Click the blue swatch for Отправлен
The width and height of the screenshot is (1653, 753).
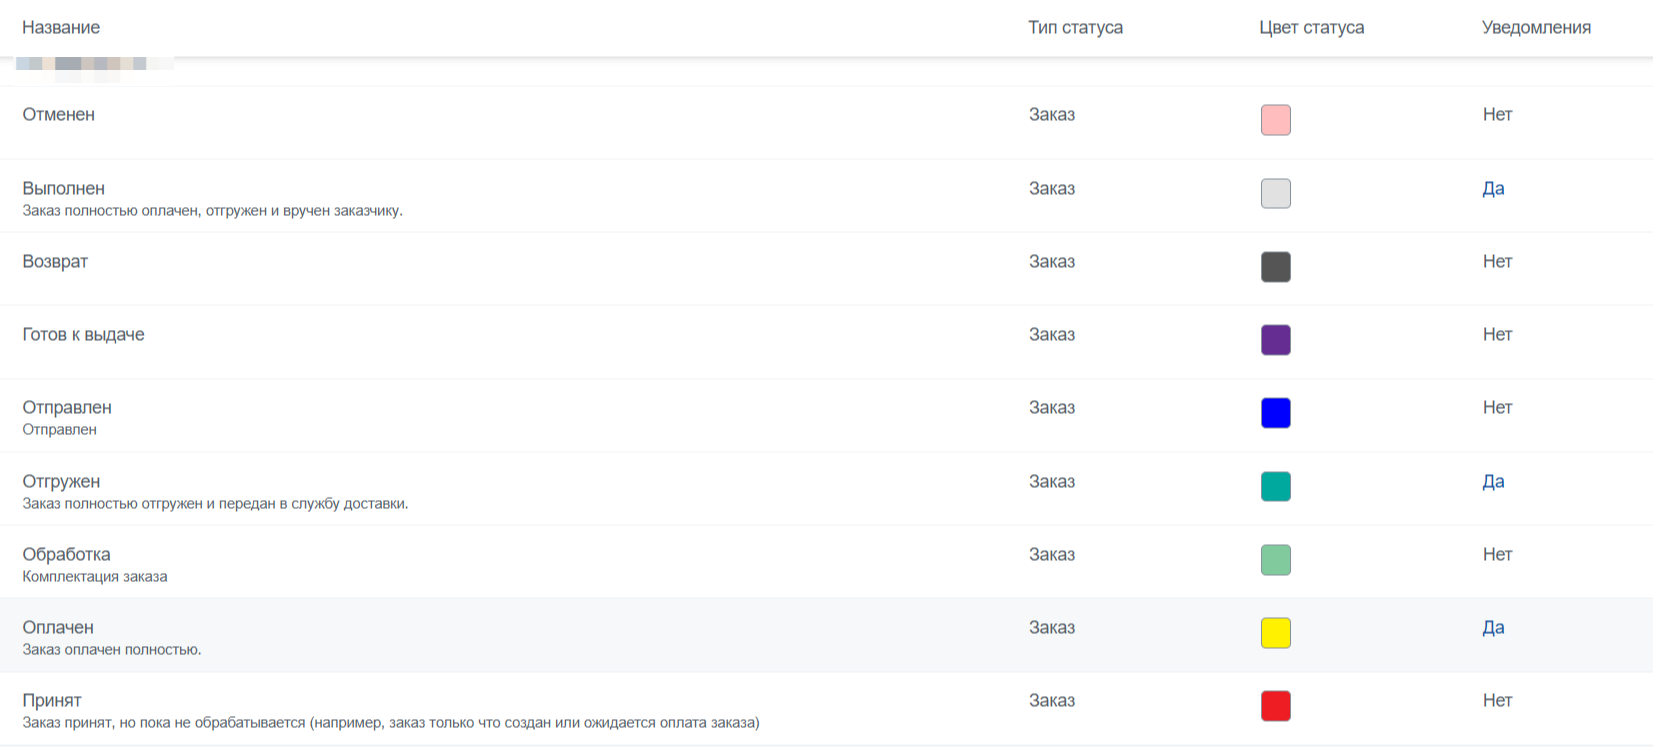tap(1275, 413)
